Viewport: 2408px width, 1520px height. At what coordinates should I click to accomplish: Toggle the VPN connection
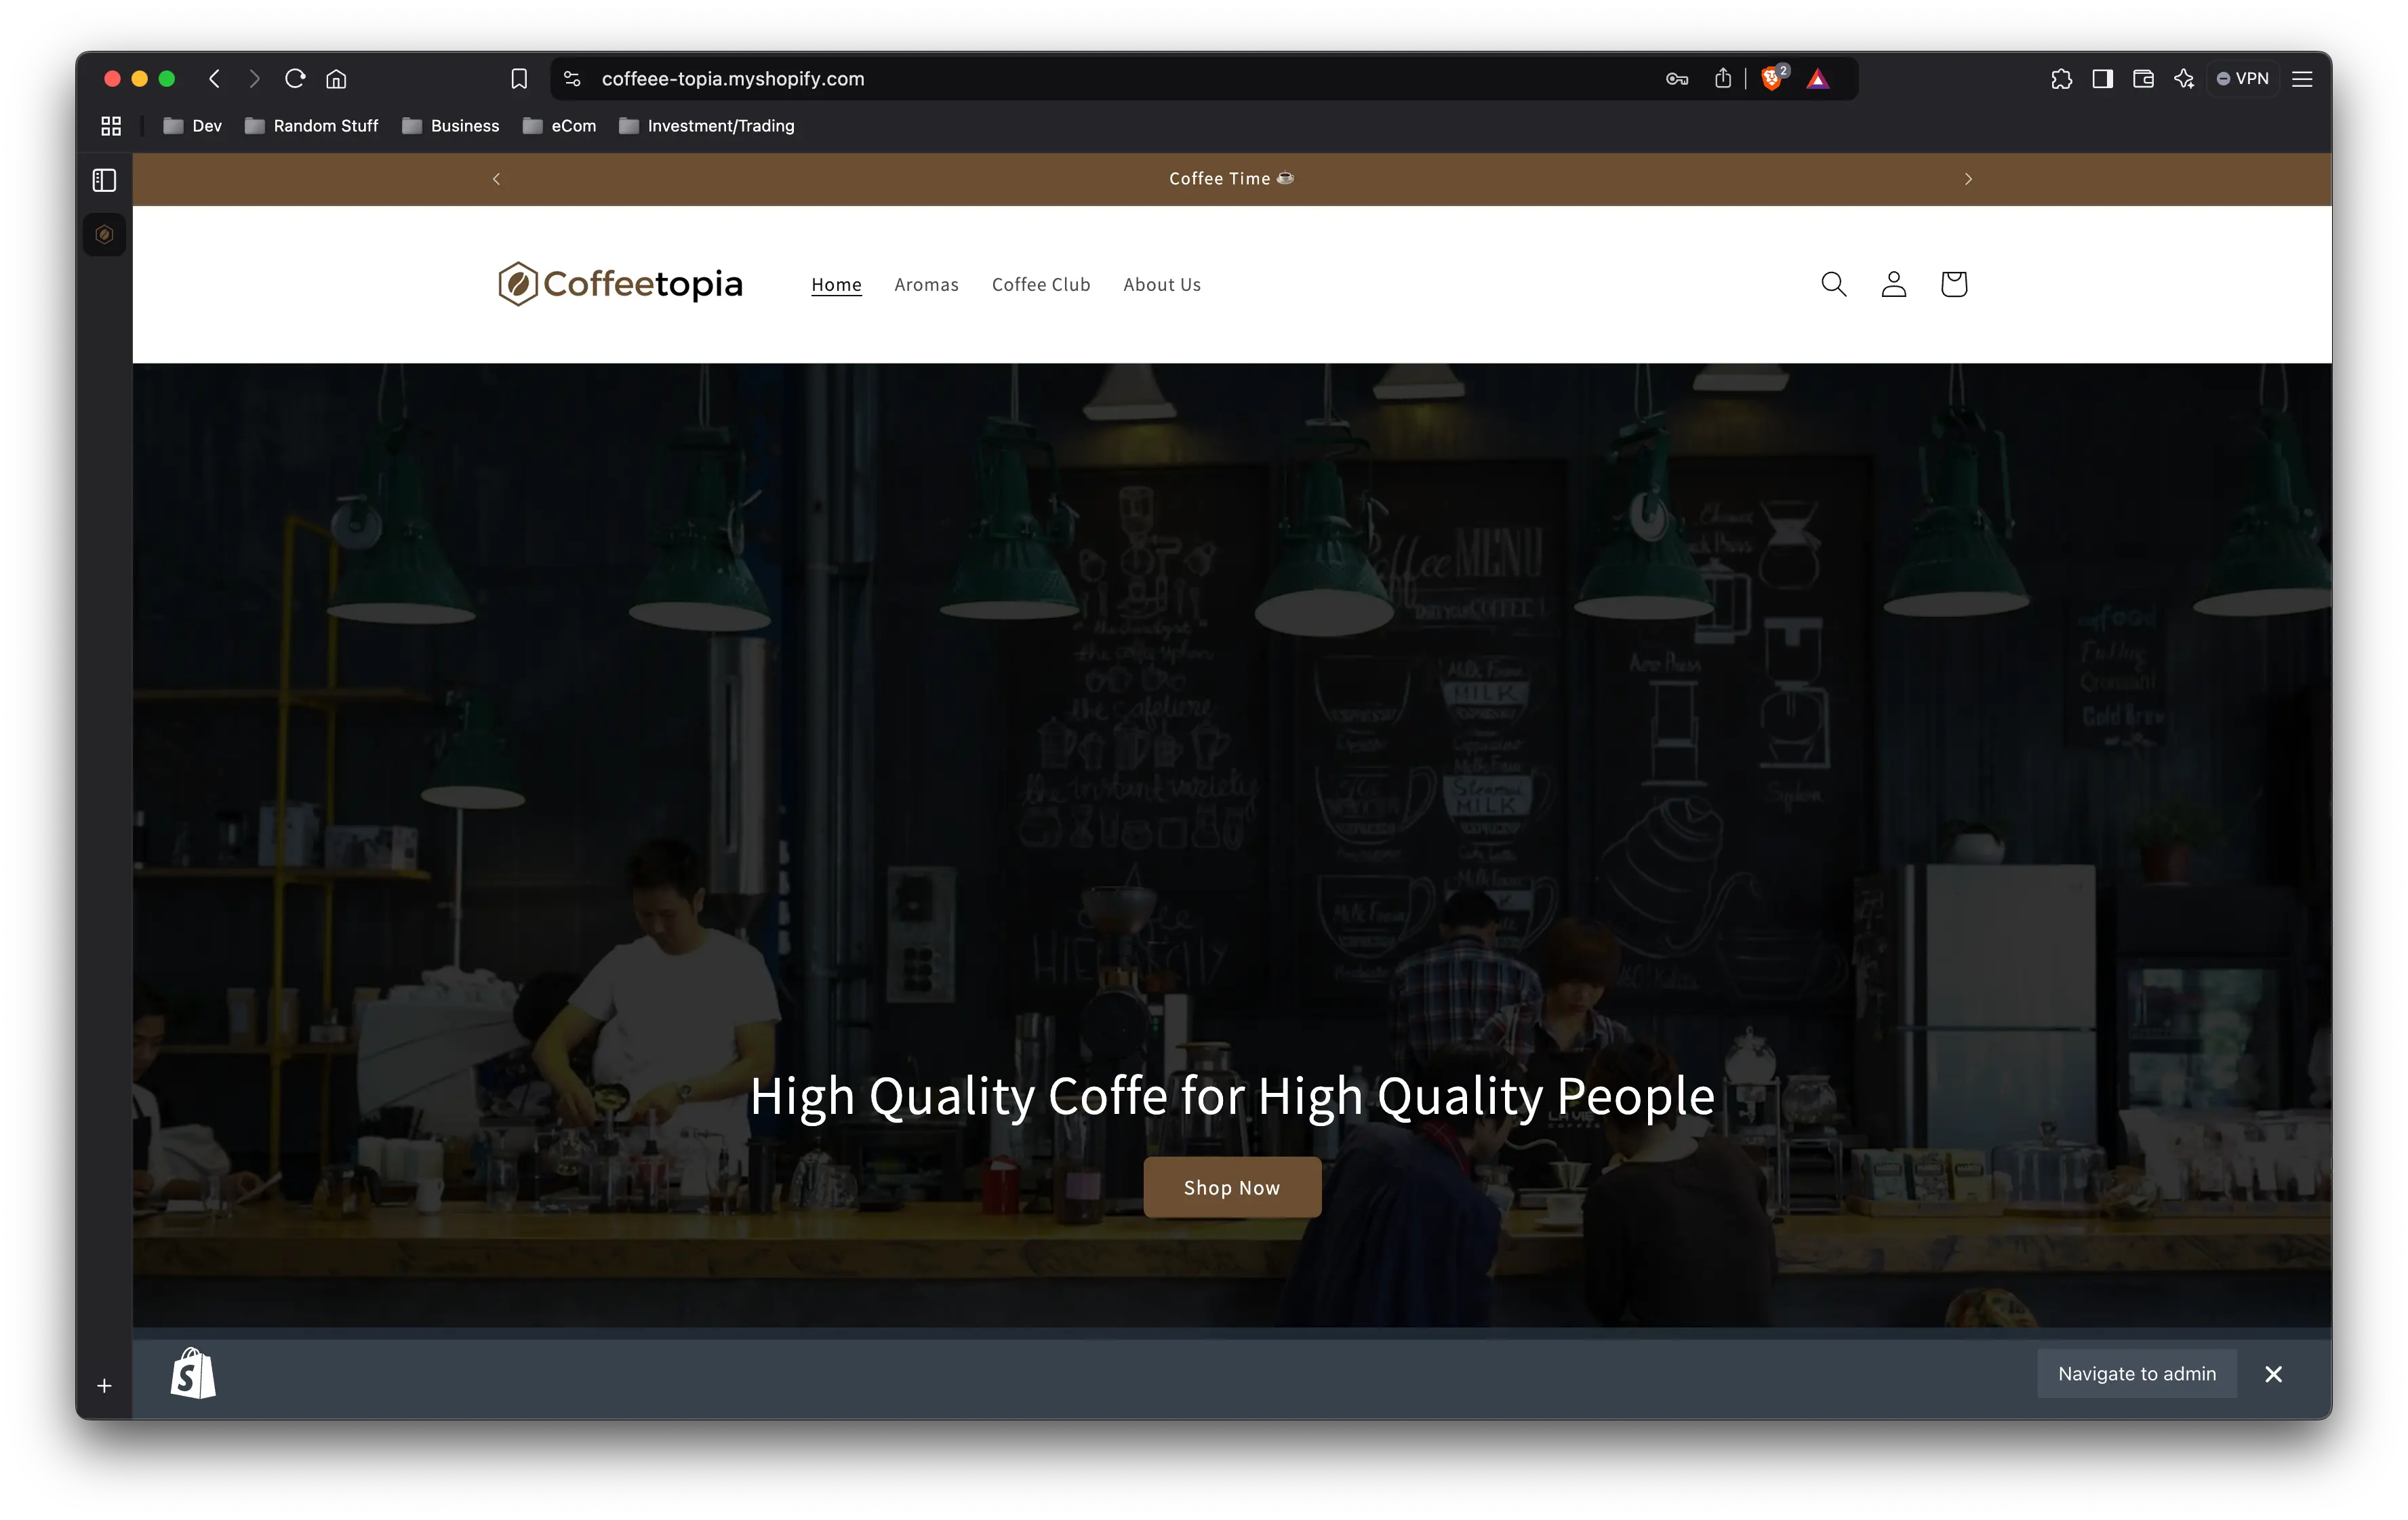click(2242, 78)
